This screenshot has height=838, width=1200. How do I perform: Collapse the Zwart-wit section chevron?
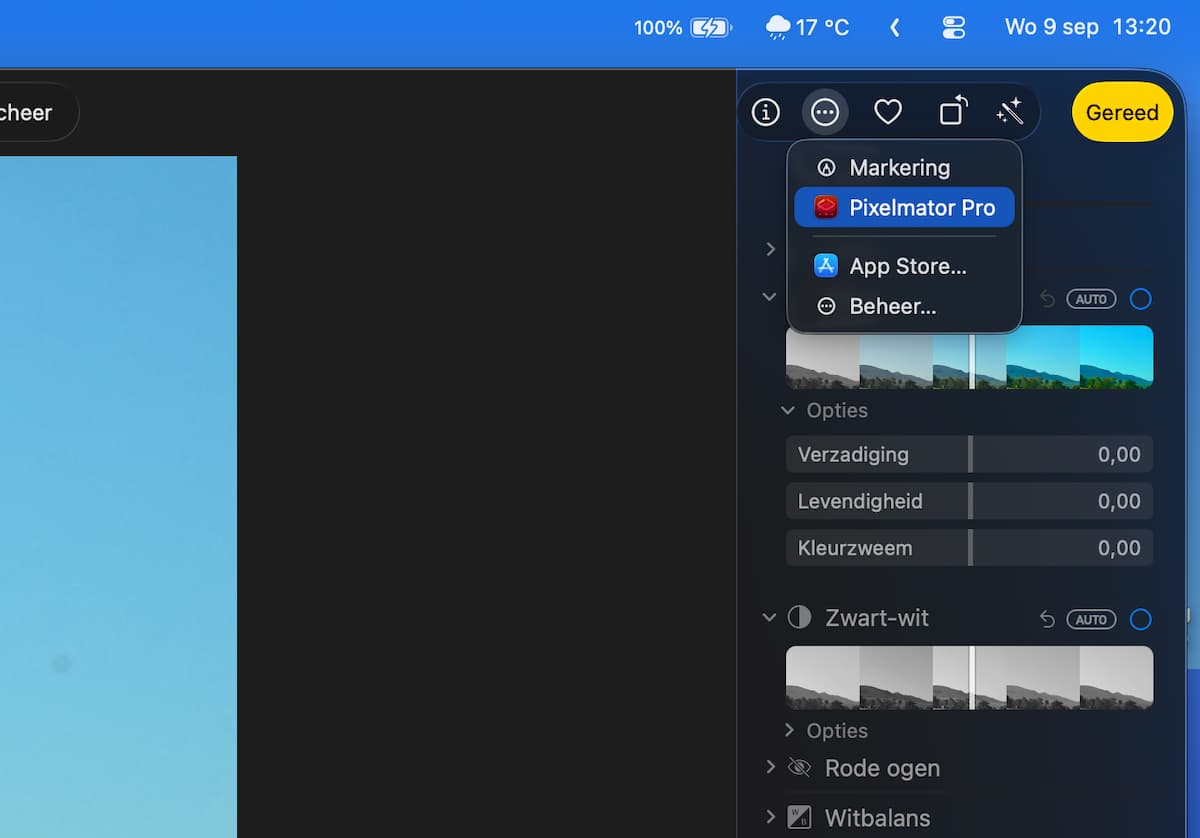coord(769,618)
